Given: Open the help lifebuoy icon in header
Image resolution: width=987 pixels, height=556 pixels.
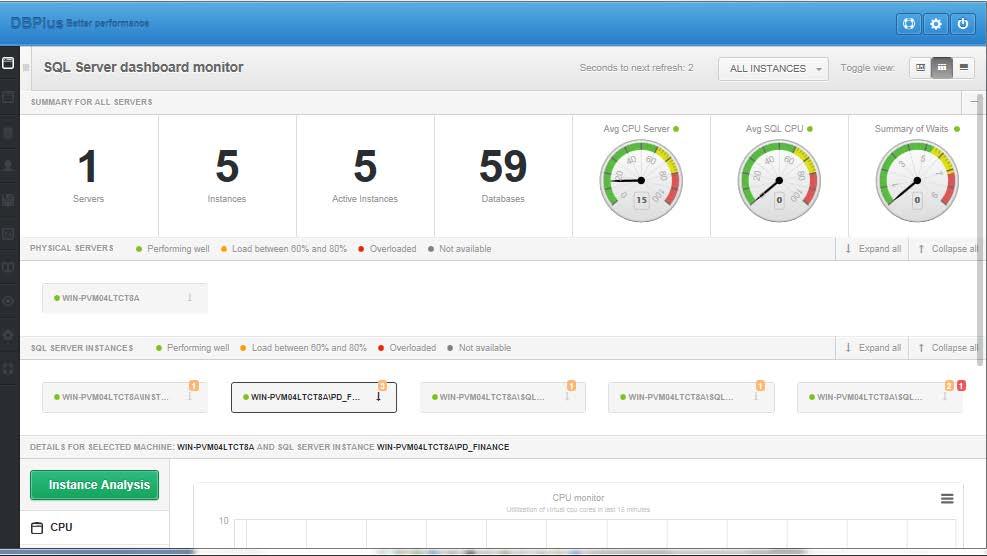Looking at the screenshot, I should coord(908,24).
